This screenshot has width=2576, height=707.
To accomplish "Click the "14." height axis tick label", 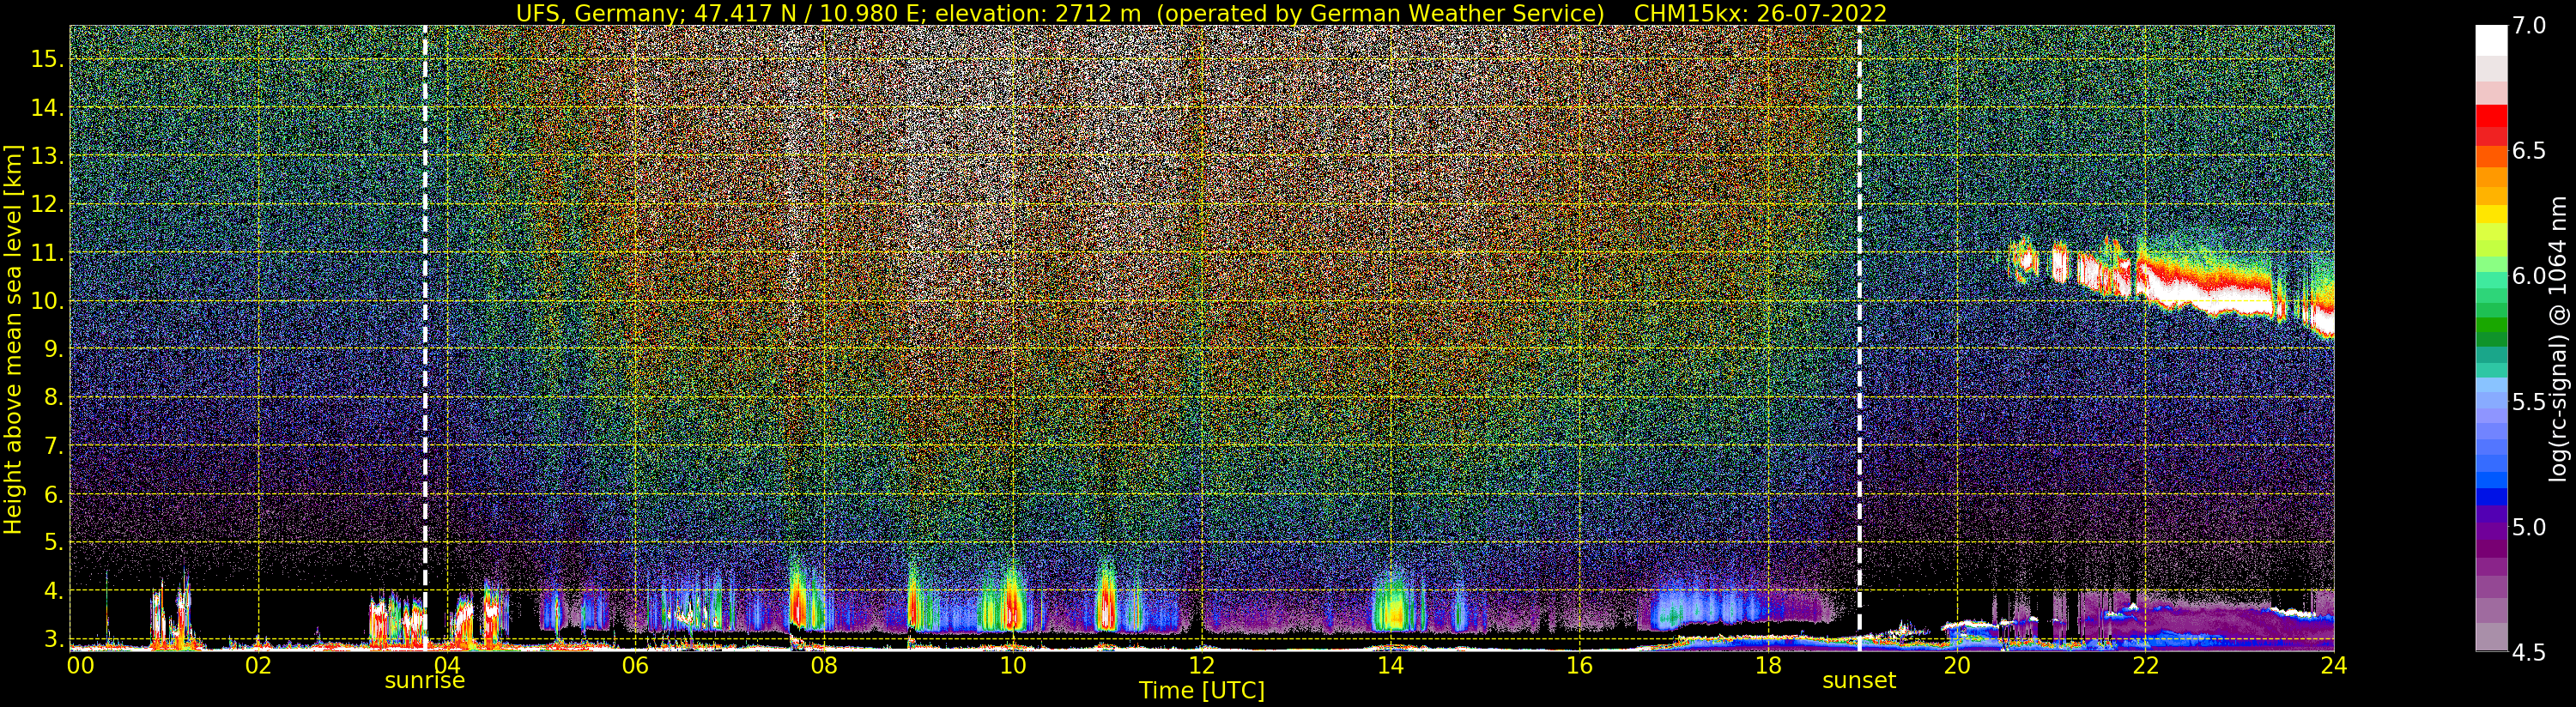I will [x=47, y=107].
